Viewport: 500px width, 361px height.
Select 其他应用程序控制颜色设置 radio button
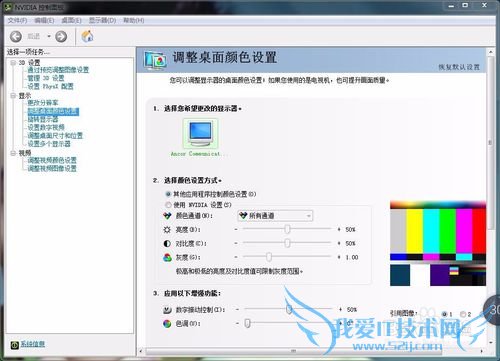(x=168, y=194)
